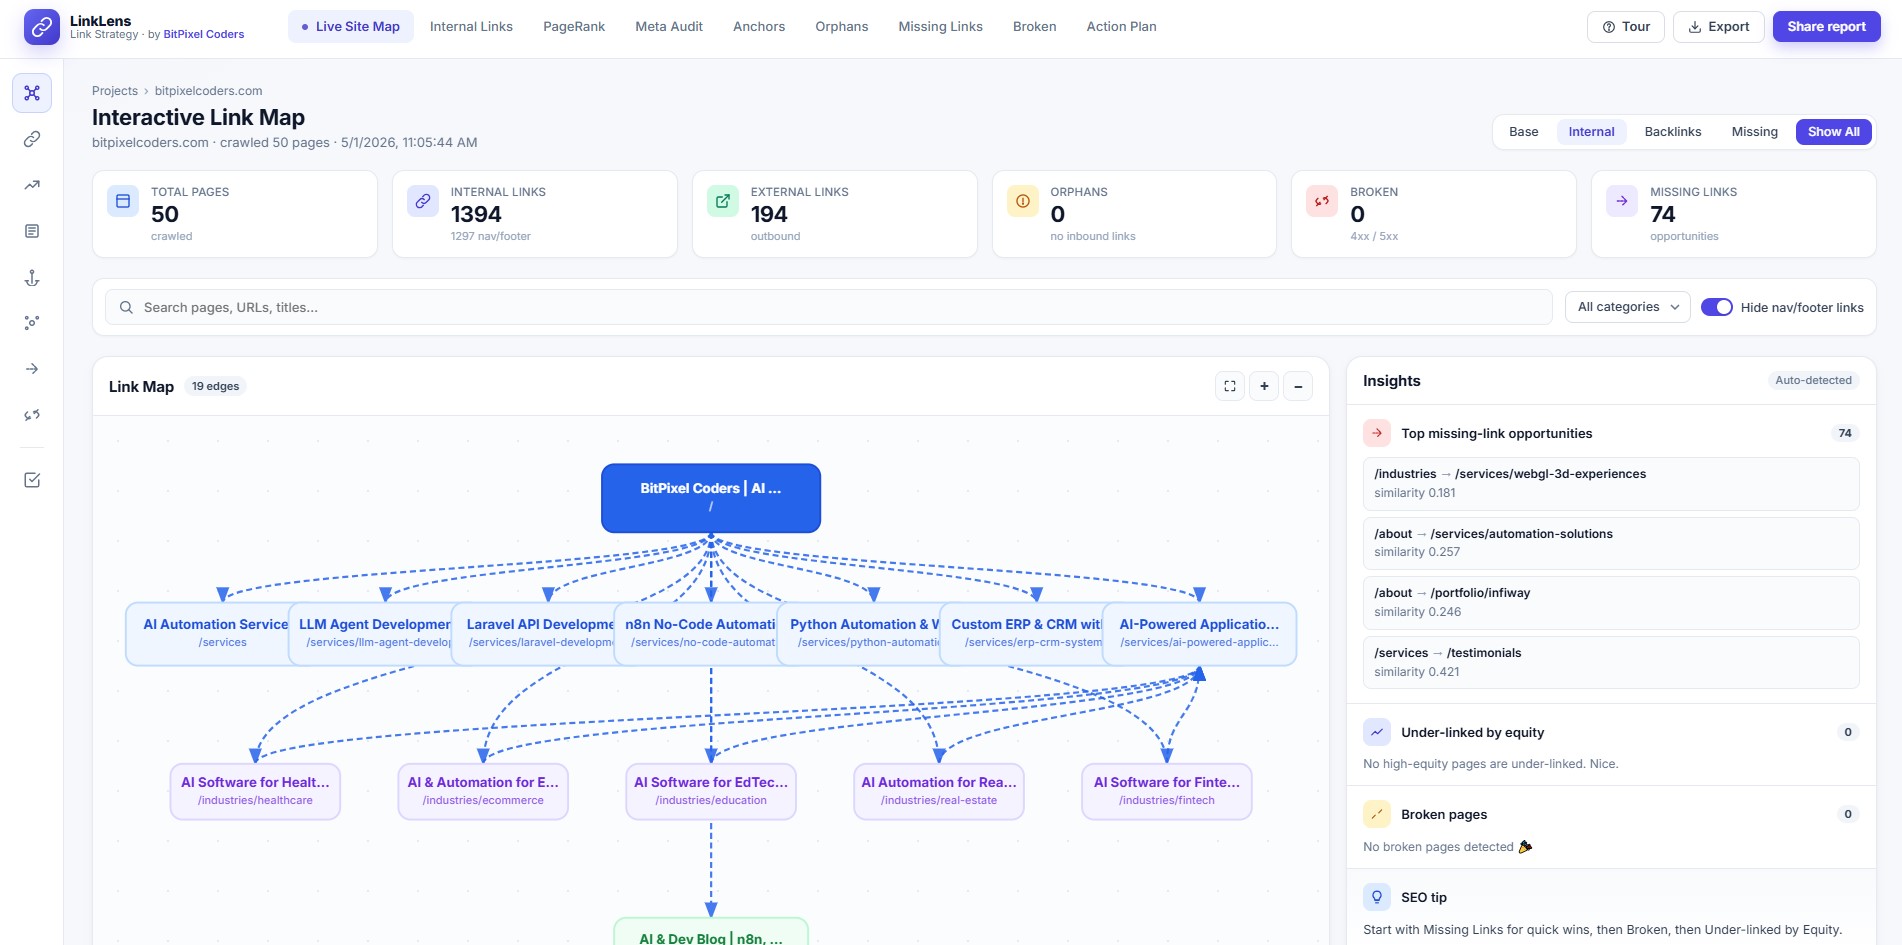Click the Broken card icon
1902x945 pixels.
[x=1322, y=201]
